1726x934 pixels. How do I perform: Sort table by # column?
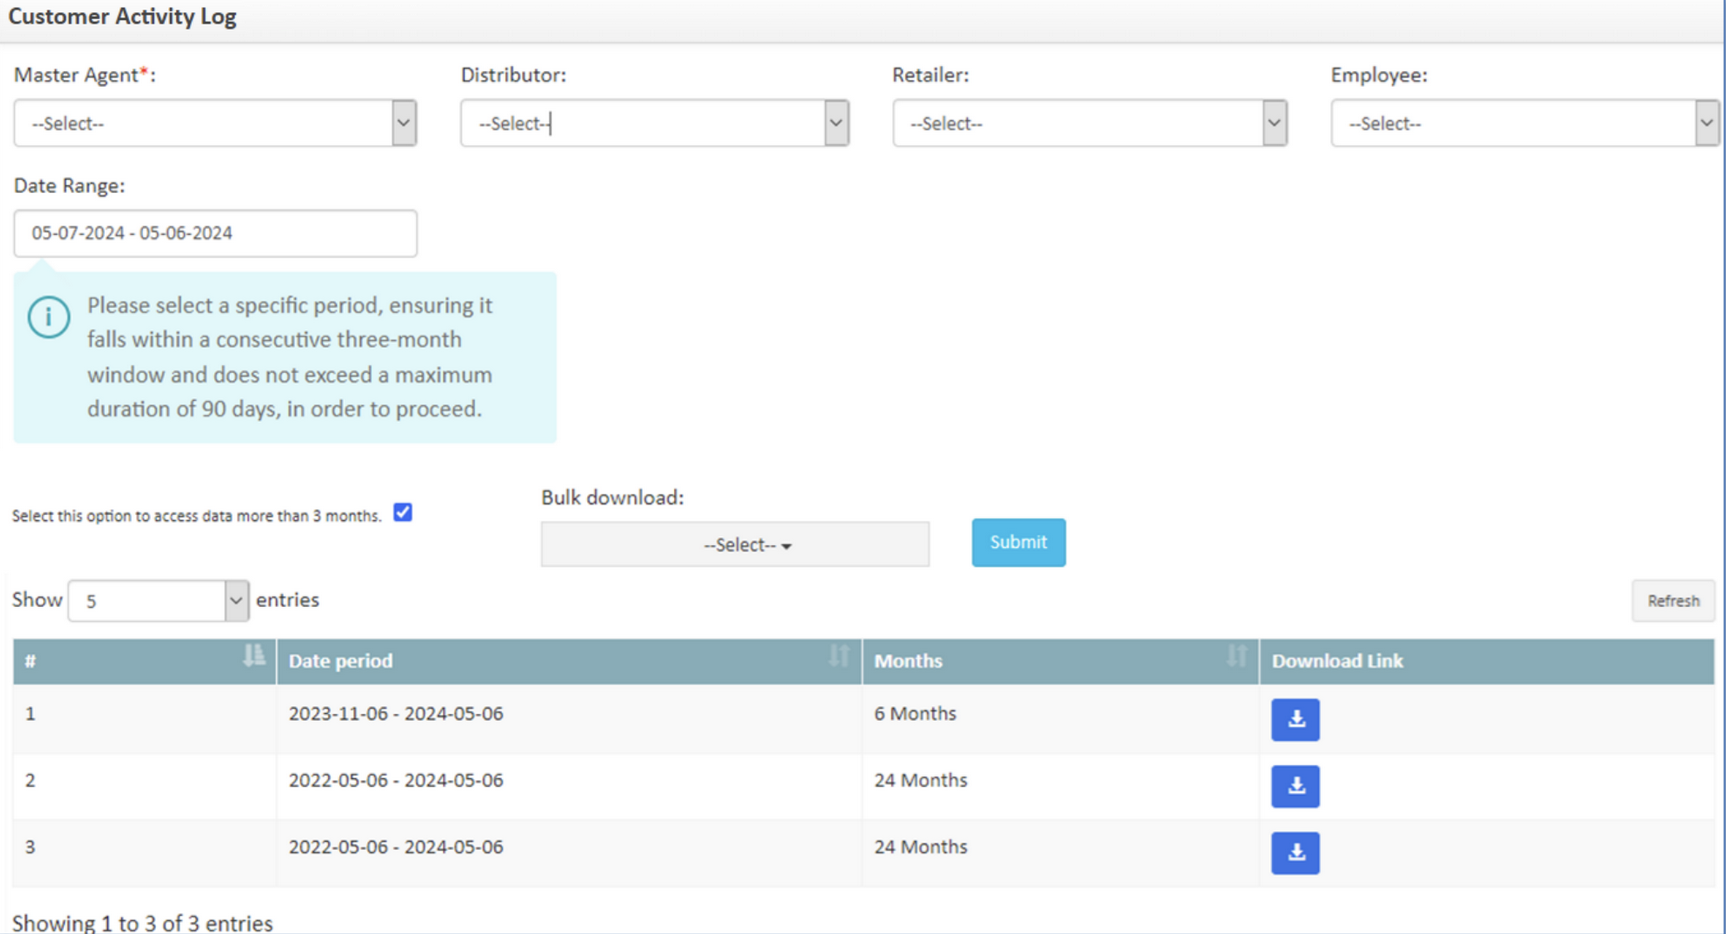click(254, 656)
